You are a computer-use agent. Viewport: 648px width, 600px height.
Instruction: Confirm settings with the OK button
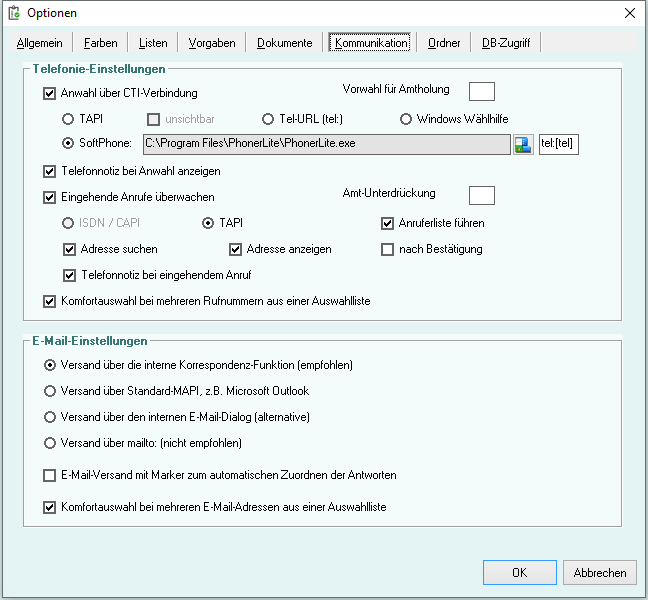point(519,573)
